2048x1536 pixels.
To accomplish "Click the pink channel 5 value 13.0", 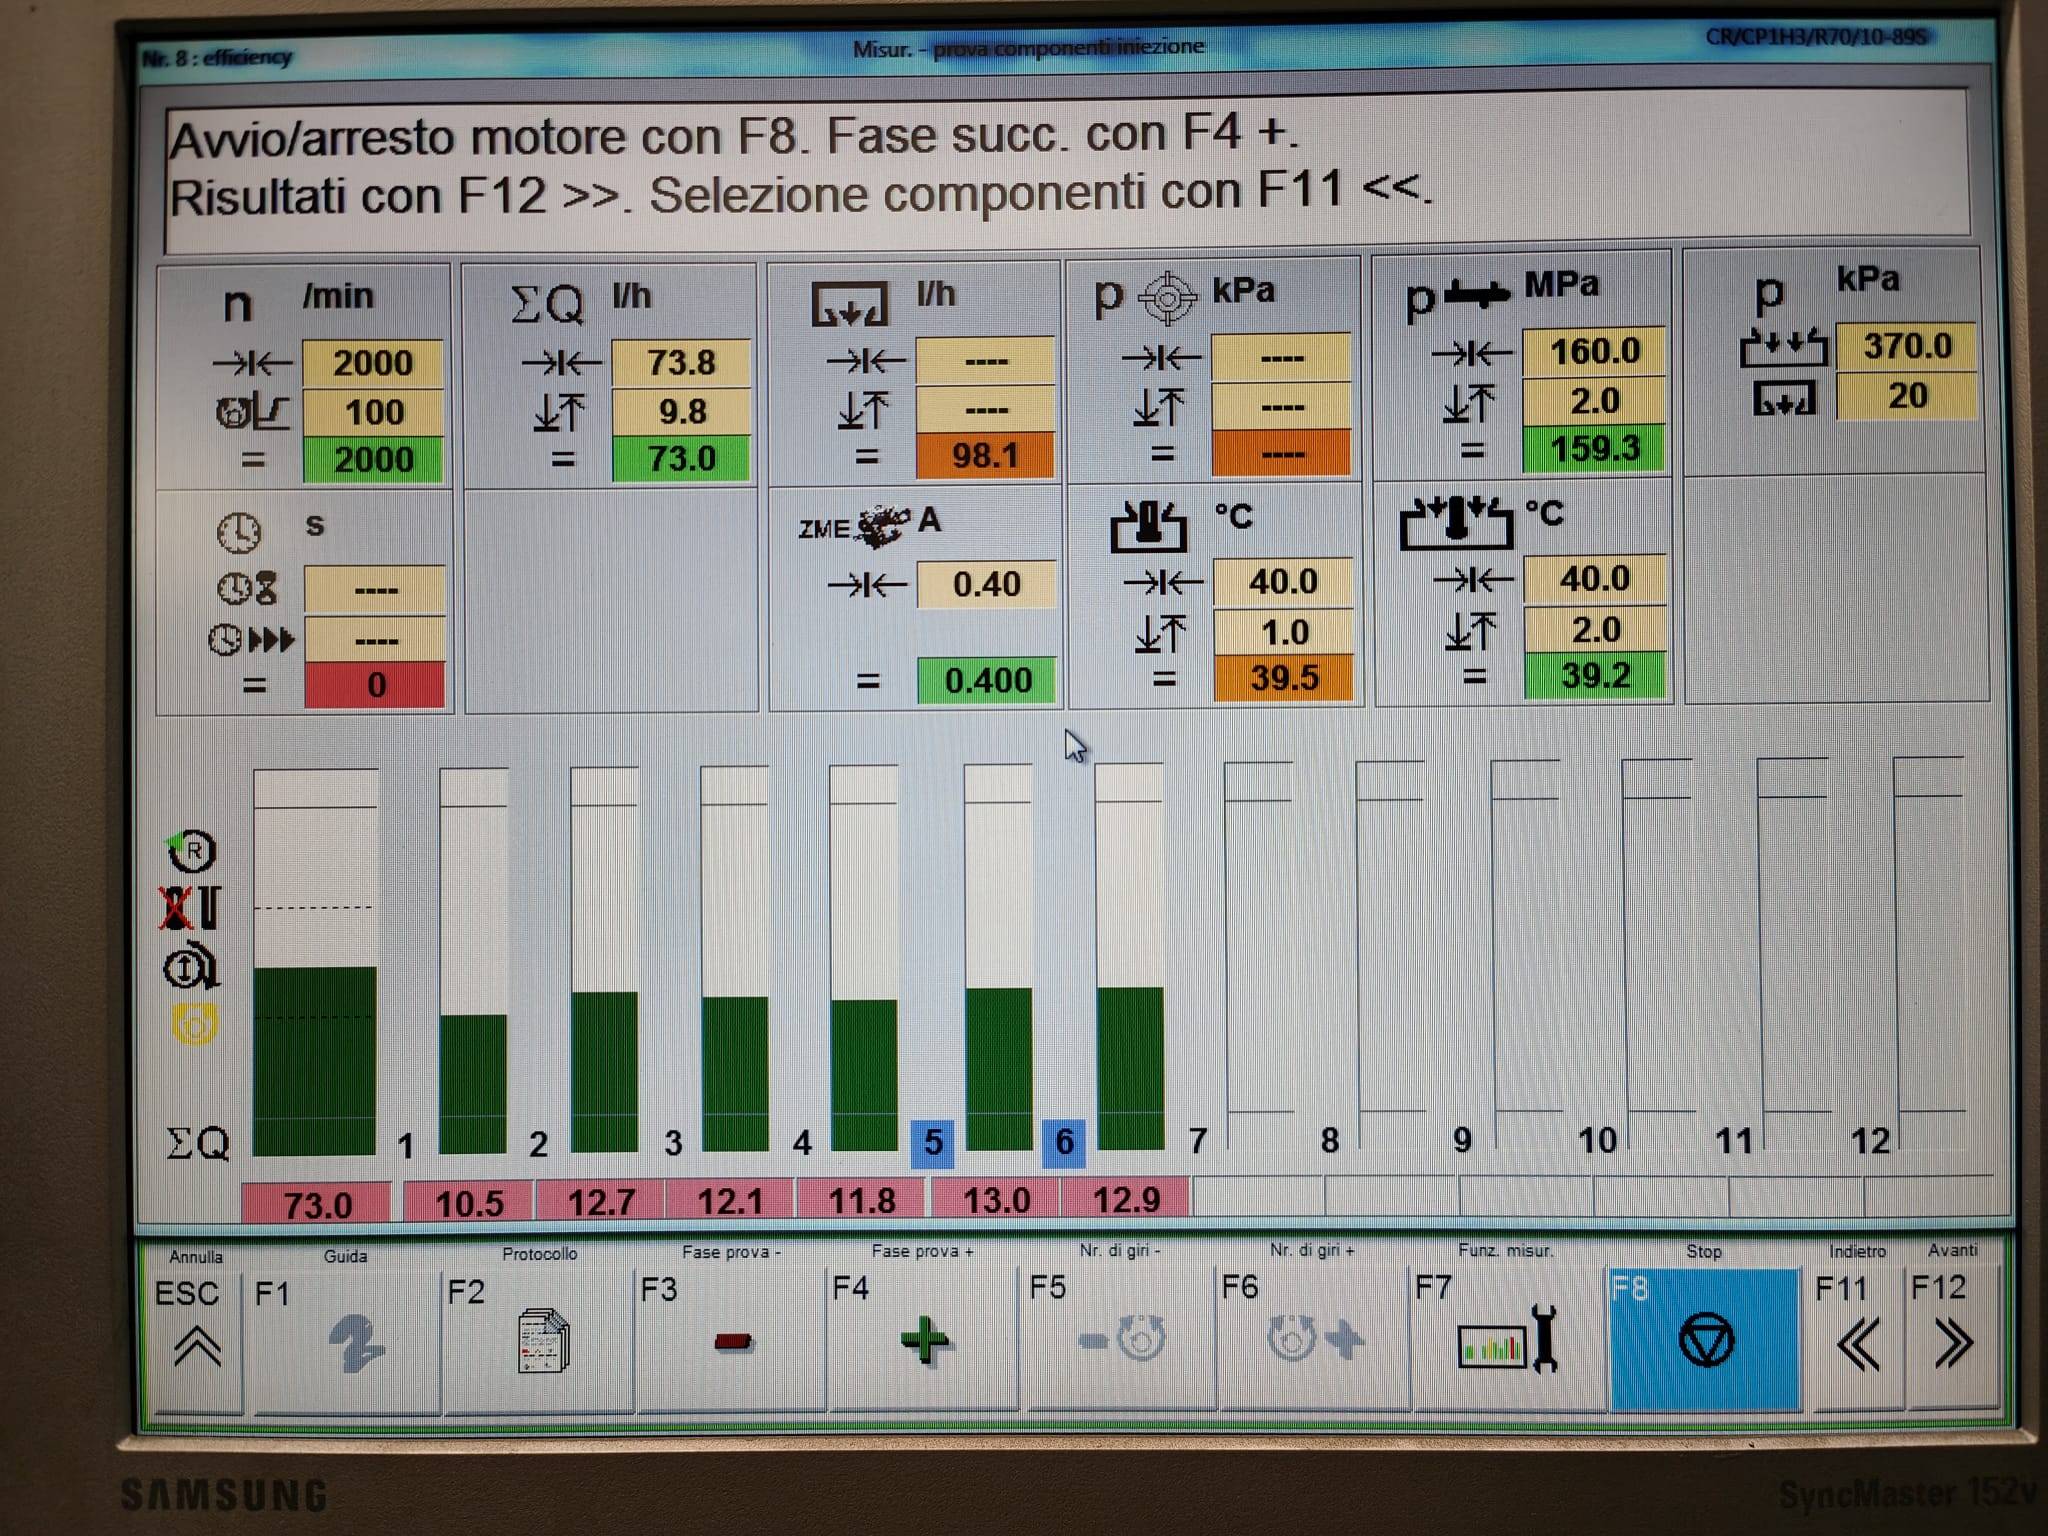I will click(x=995, y=1199).
